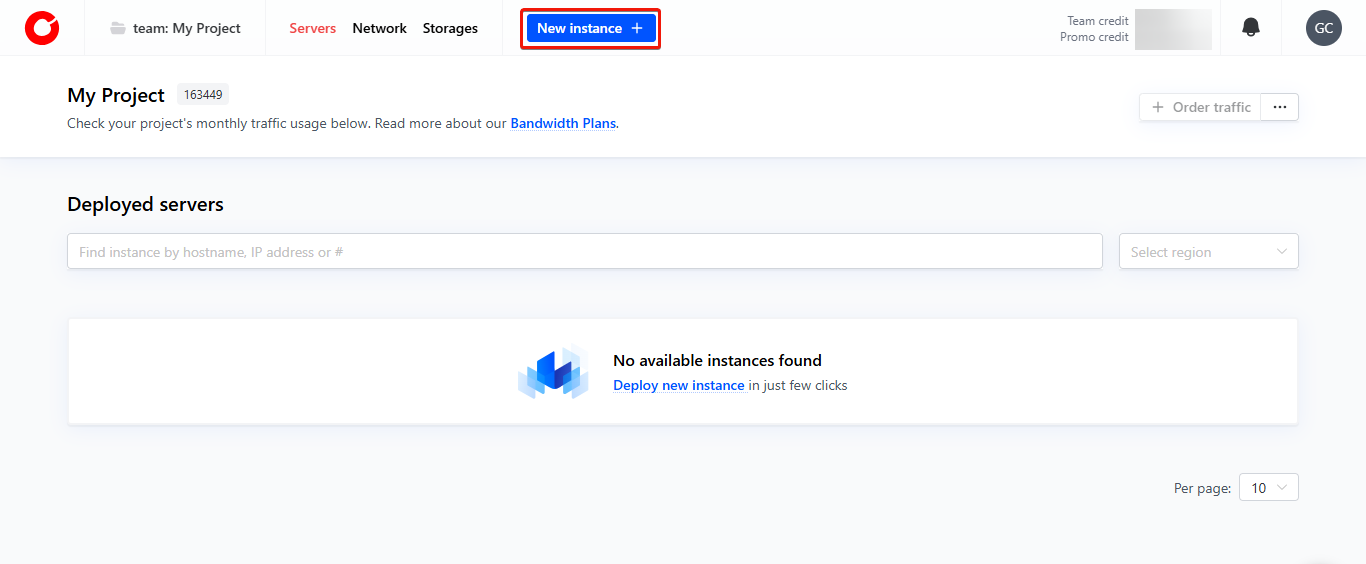1366x564 pixels.
Task: Focus the find instance search field
Action: [584, 252]
